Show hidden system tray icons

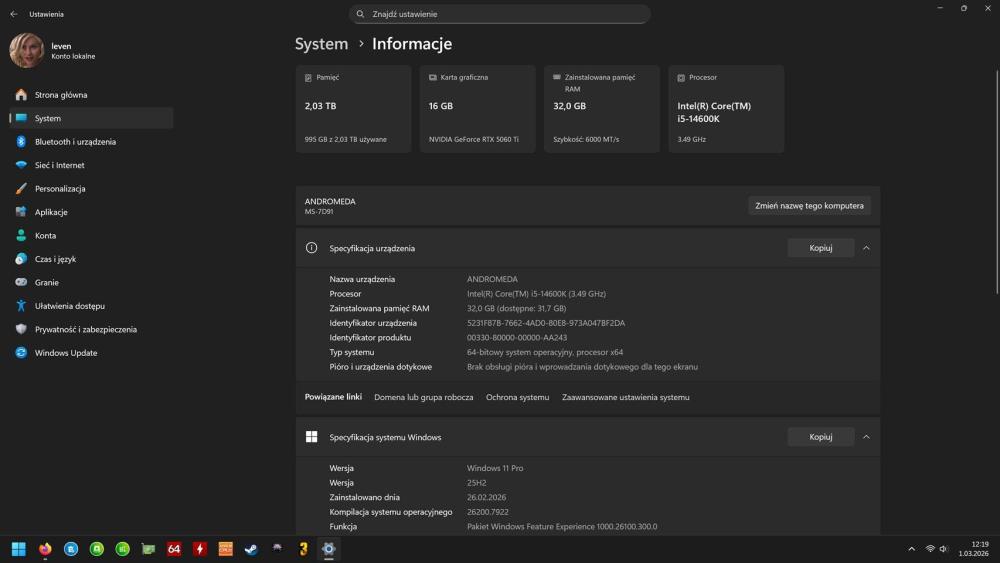[911, 549]
